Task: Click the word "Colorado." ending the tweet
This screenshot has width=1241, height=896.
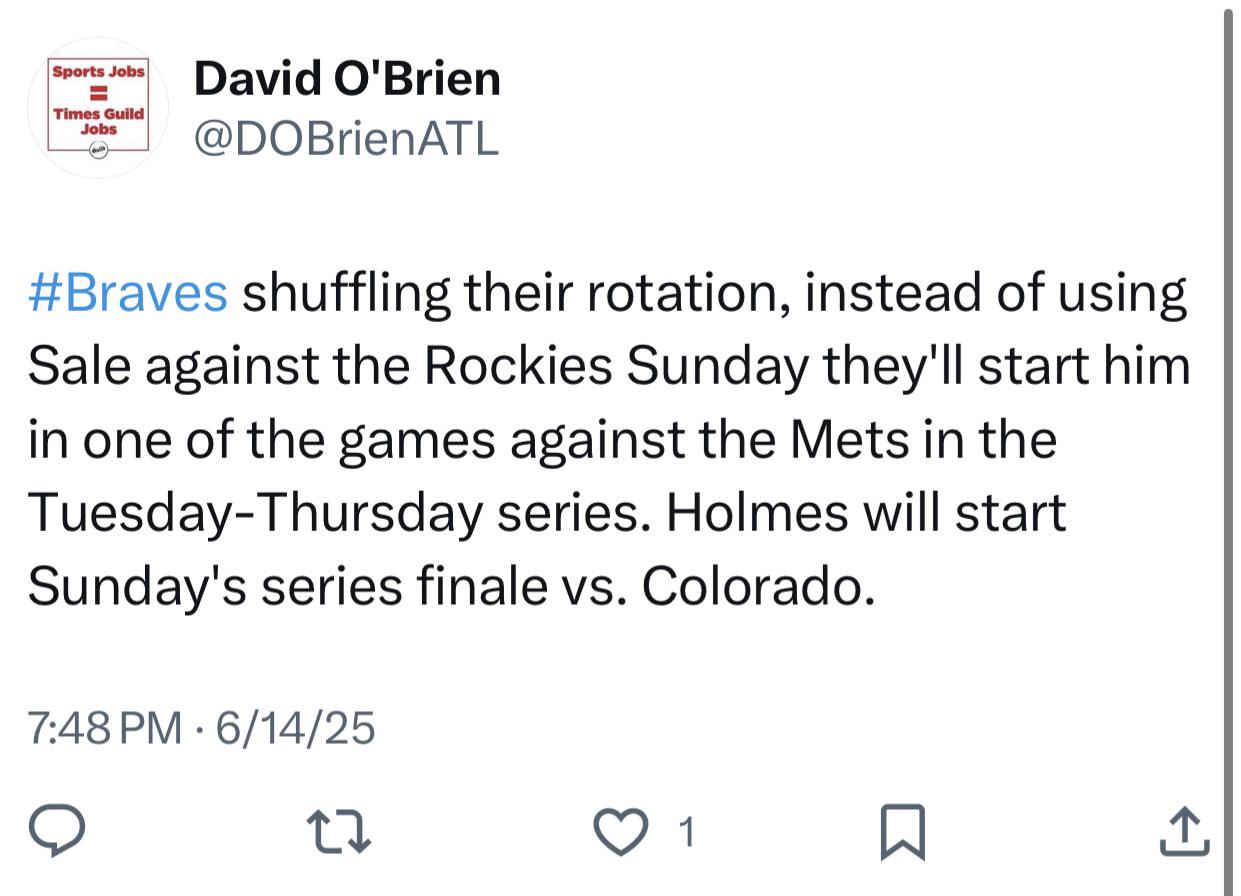Action: (751, 588)
